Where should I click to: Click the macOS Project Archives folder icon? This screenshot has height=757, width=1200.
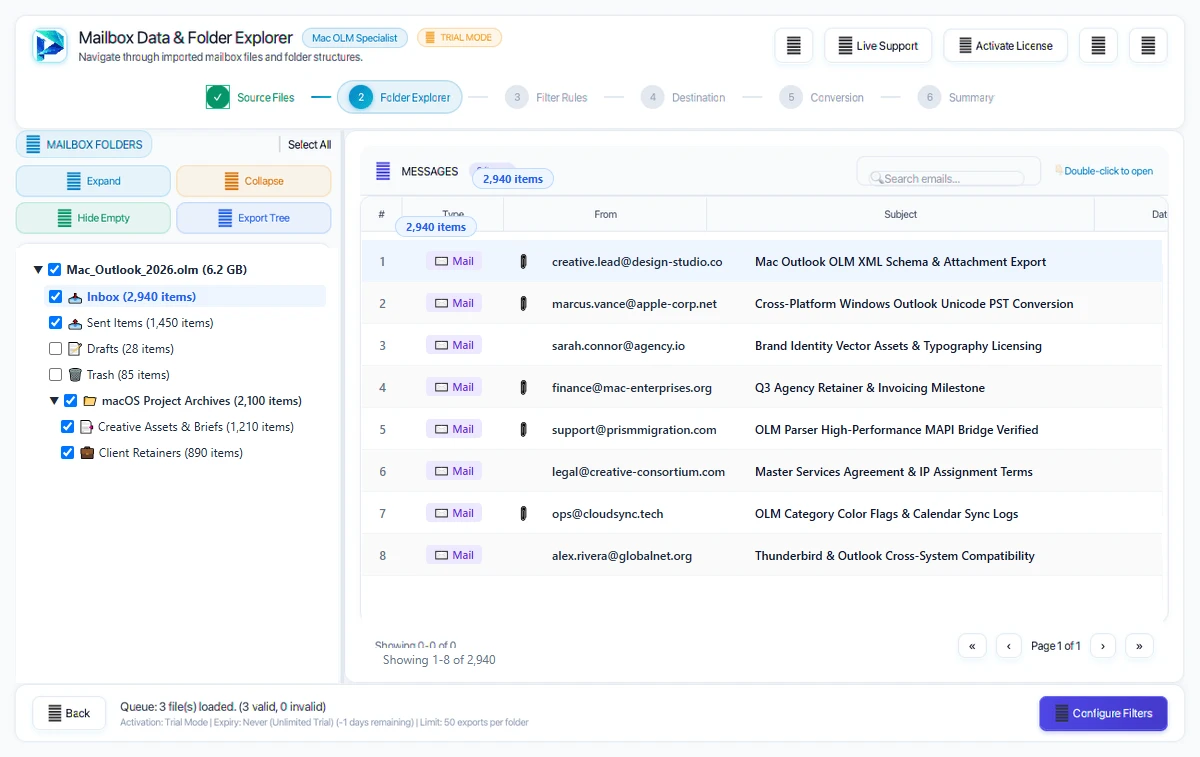coord(90,401)
